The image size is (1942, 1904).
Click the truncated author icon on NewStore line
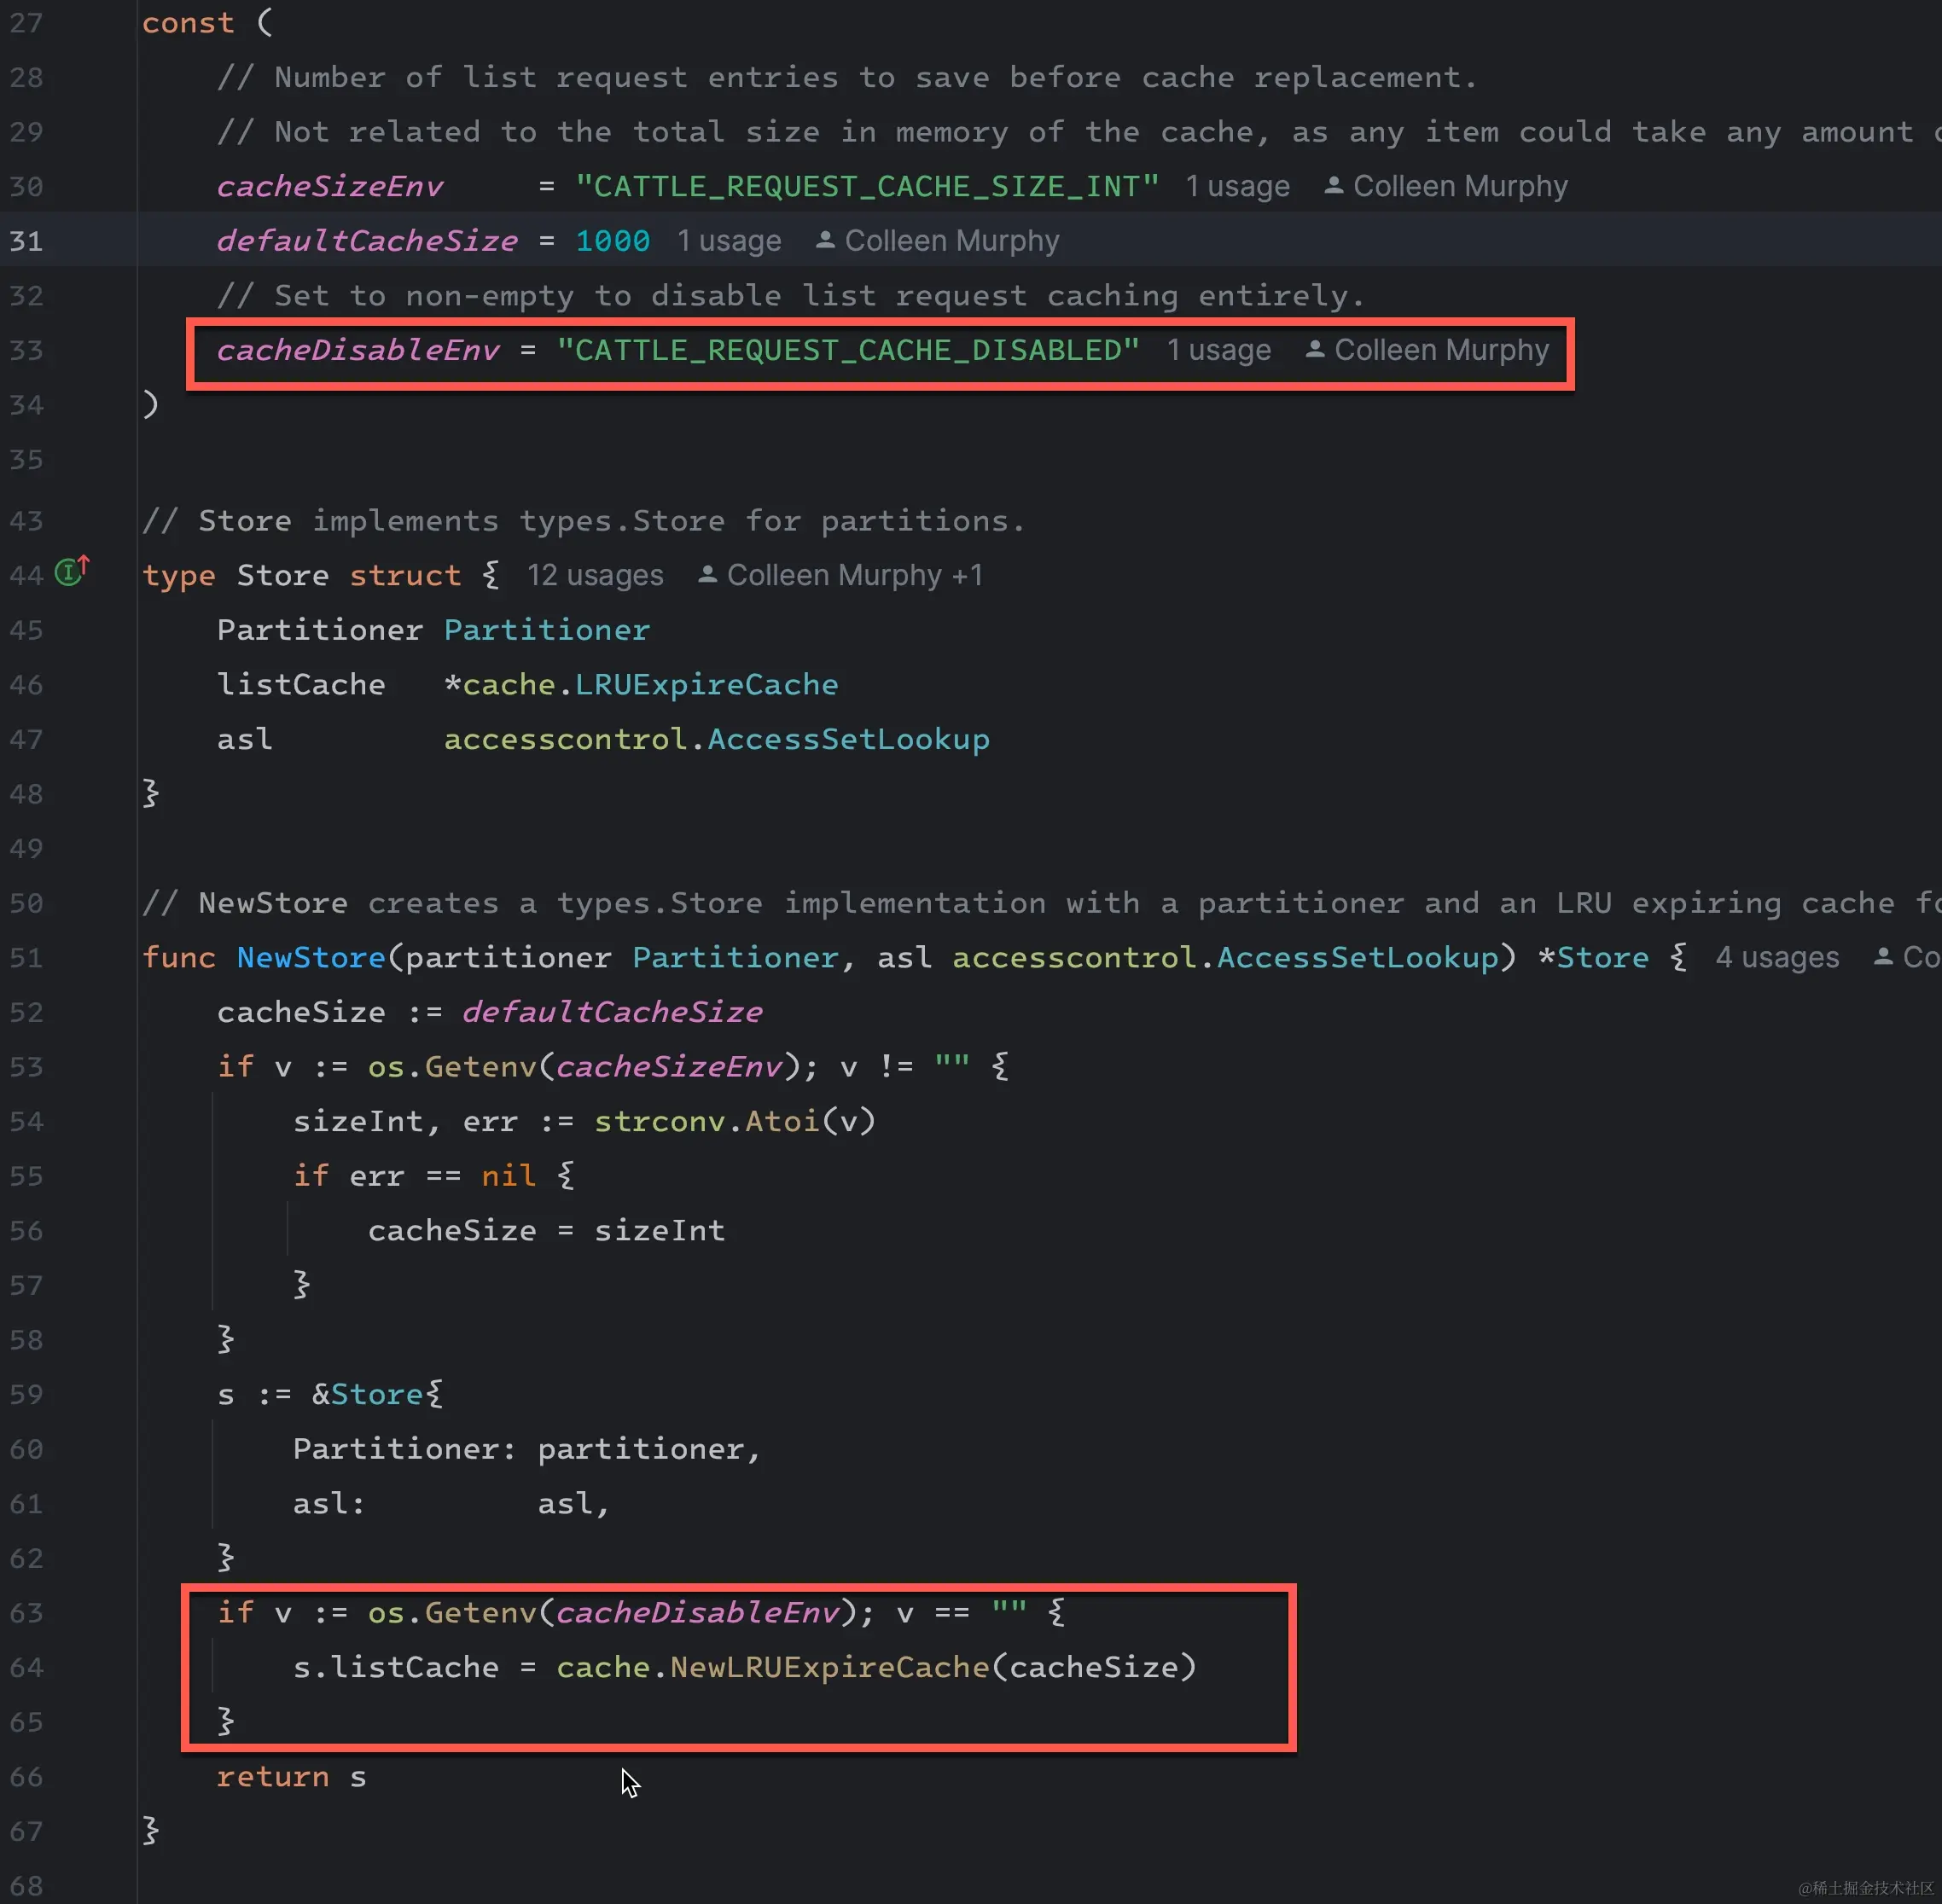1883,957
